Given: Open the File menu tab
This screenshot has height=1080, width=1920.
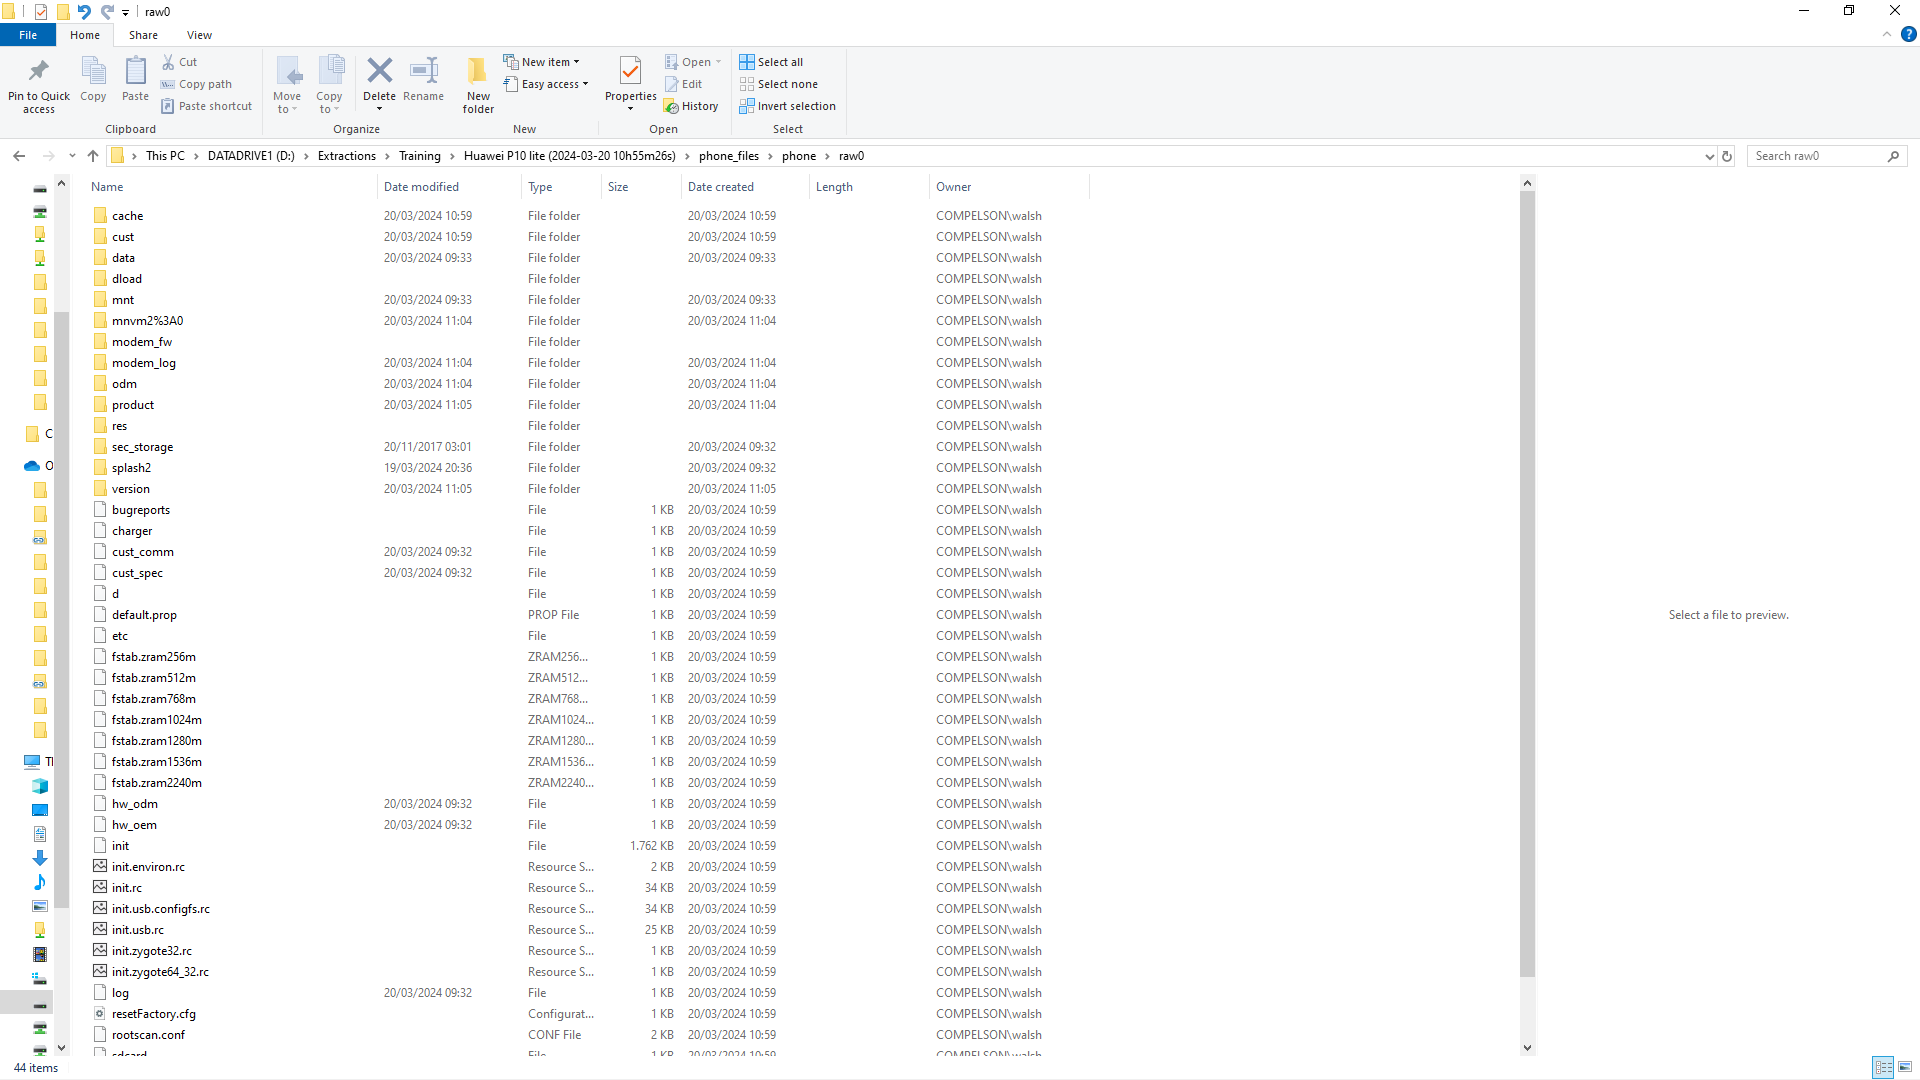Looking at the screenshot, I should tap(28, 35).
